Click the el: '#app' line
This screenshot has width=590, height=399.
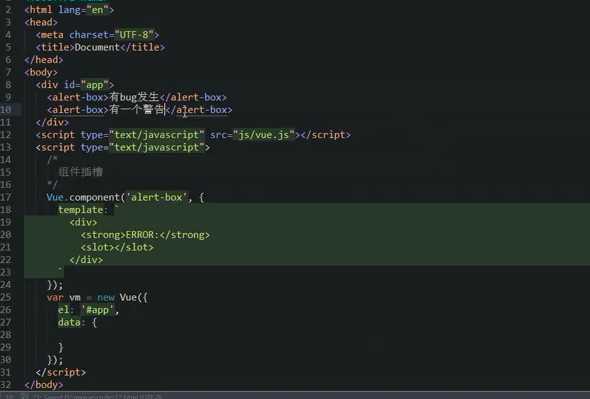point(88,310)
